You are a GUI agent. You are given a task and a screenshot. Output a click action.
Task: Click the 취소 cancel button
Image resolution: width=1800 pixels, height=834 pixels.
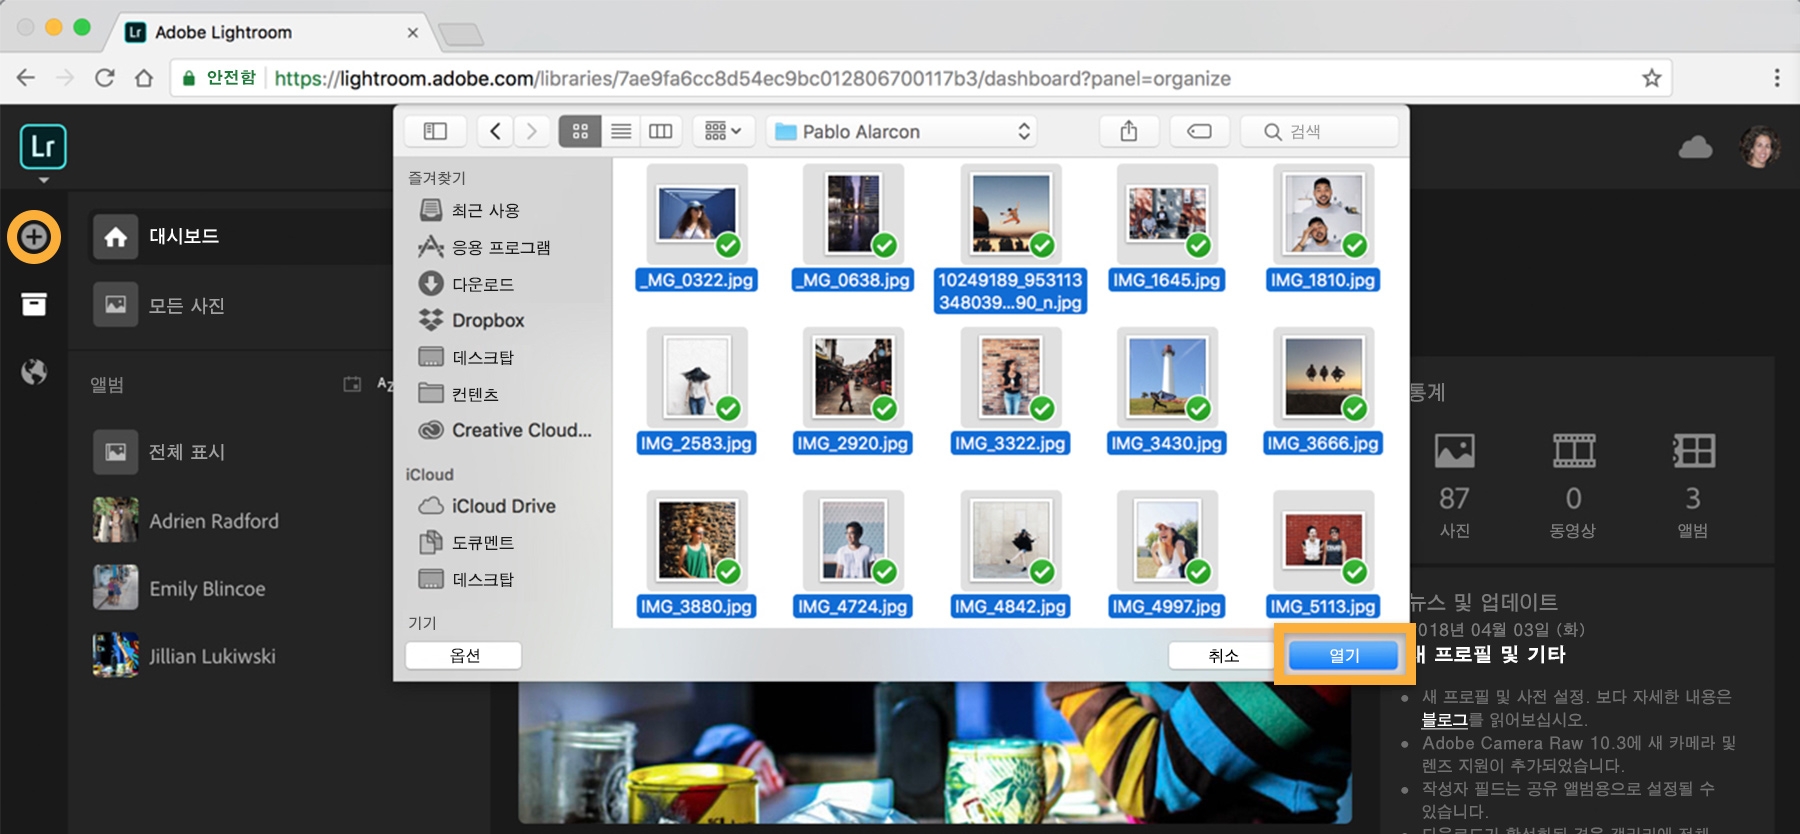click(1224, 655)
